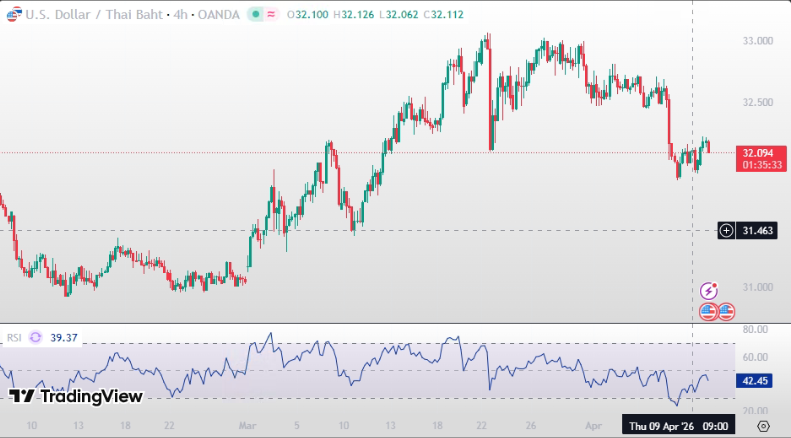Click the plus button beside 31.463

(x=727, y=231)
